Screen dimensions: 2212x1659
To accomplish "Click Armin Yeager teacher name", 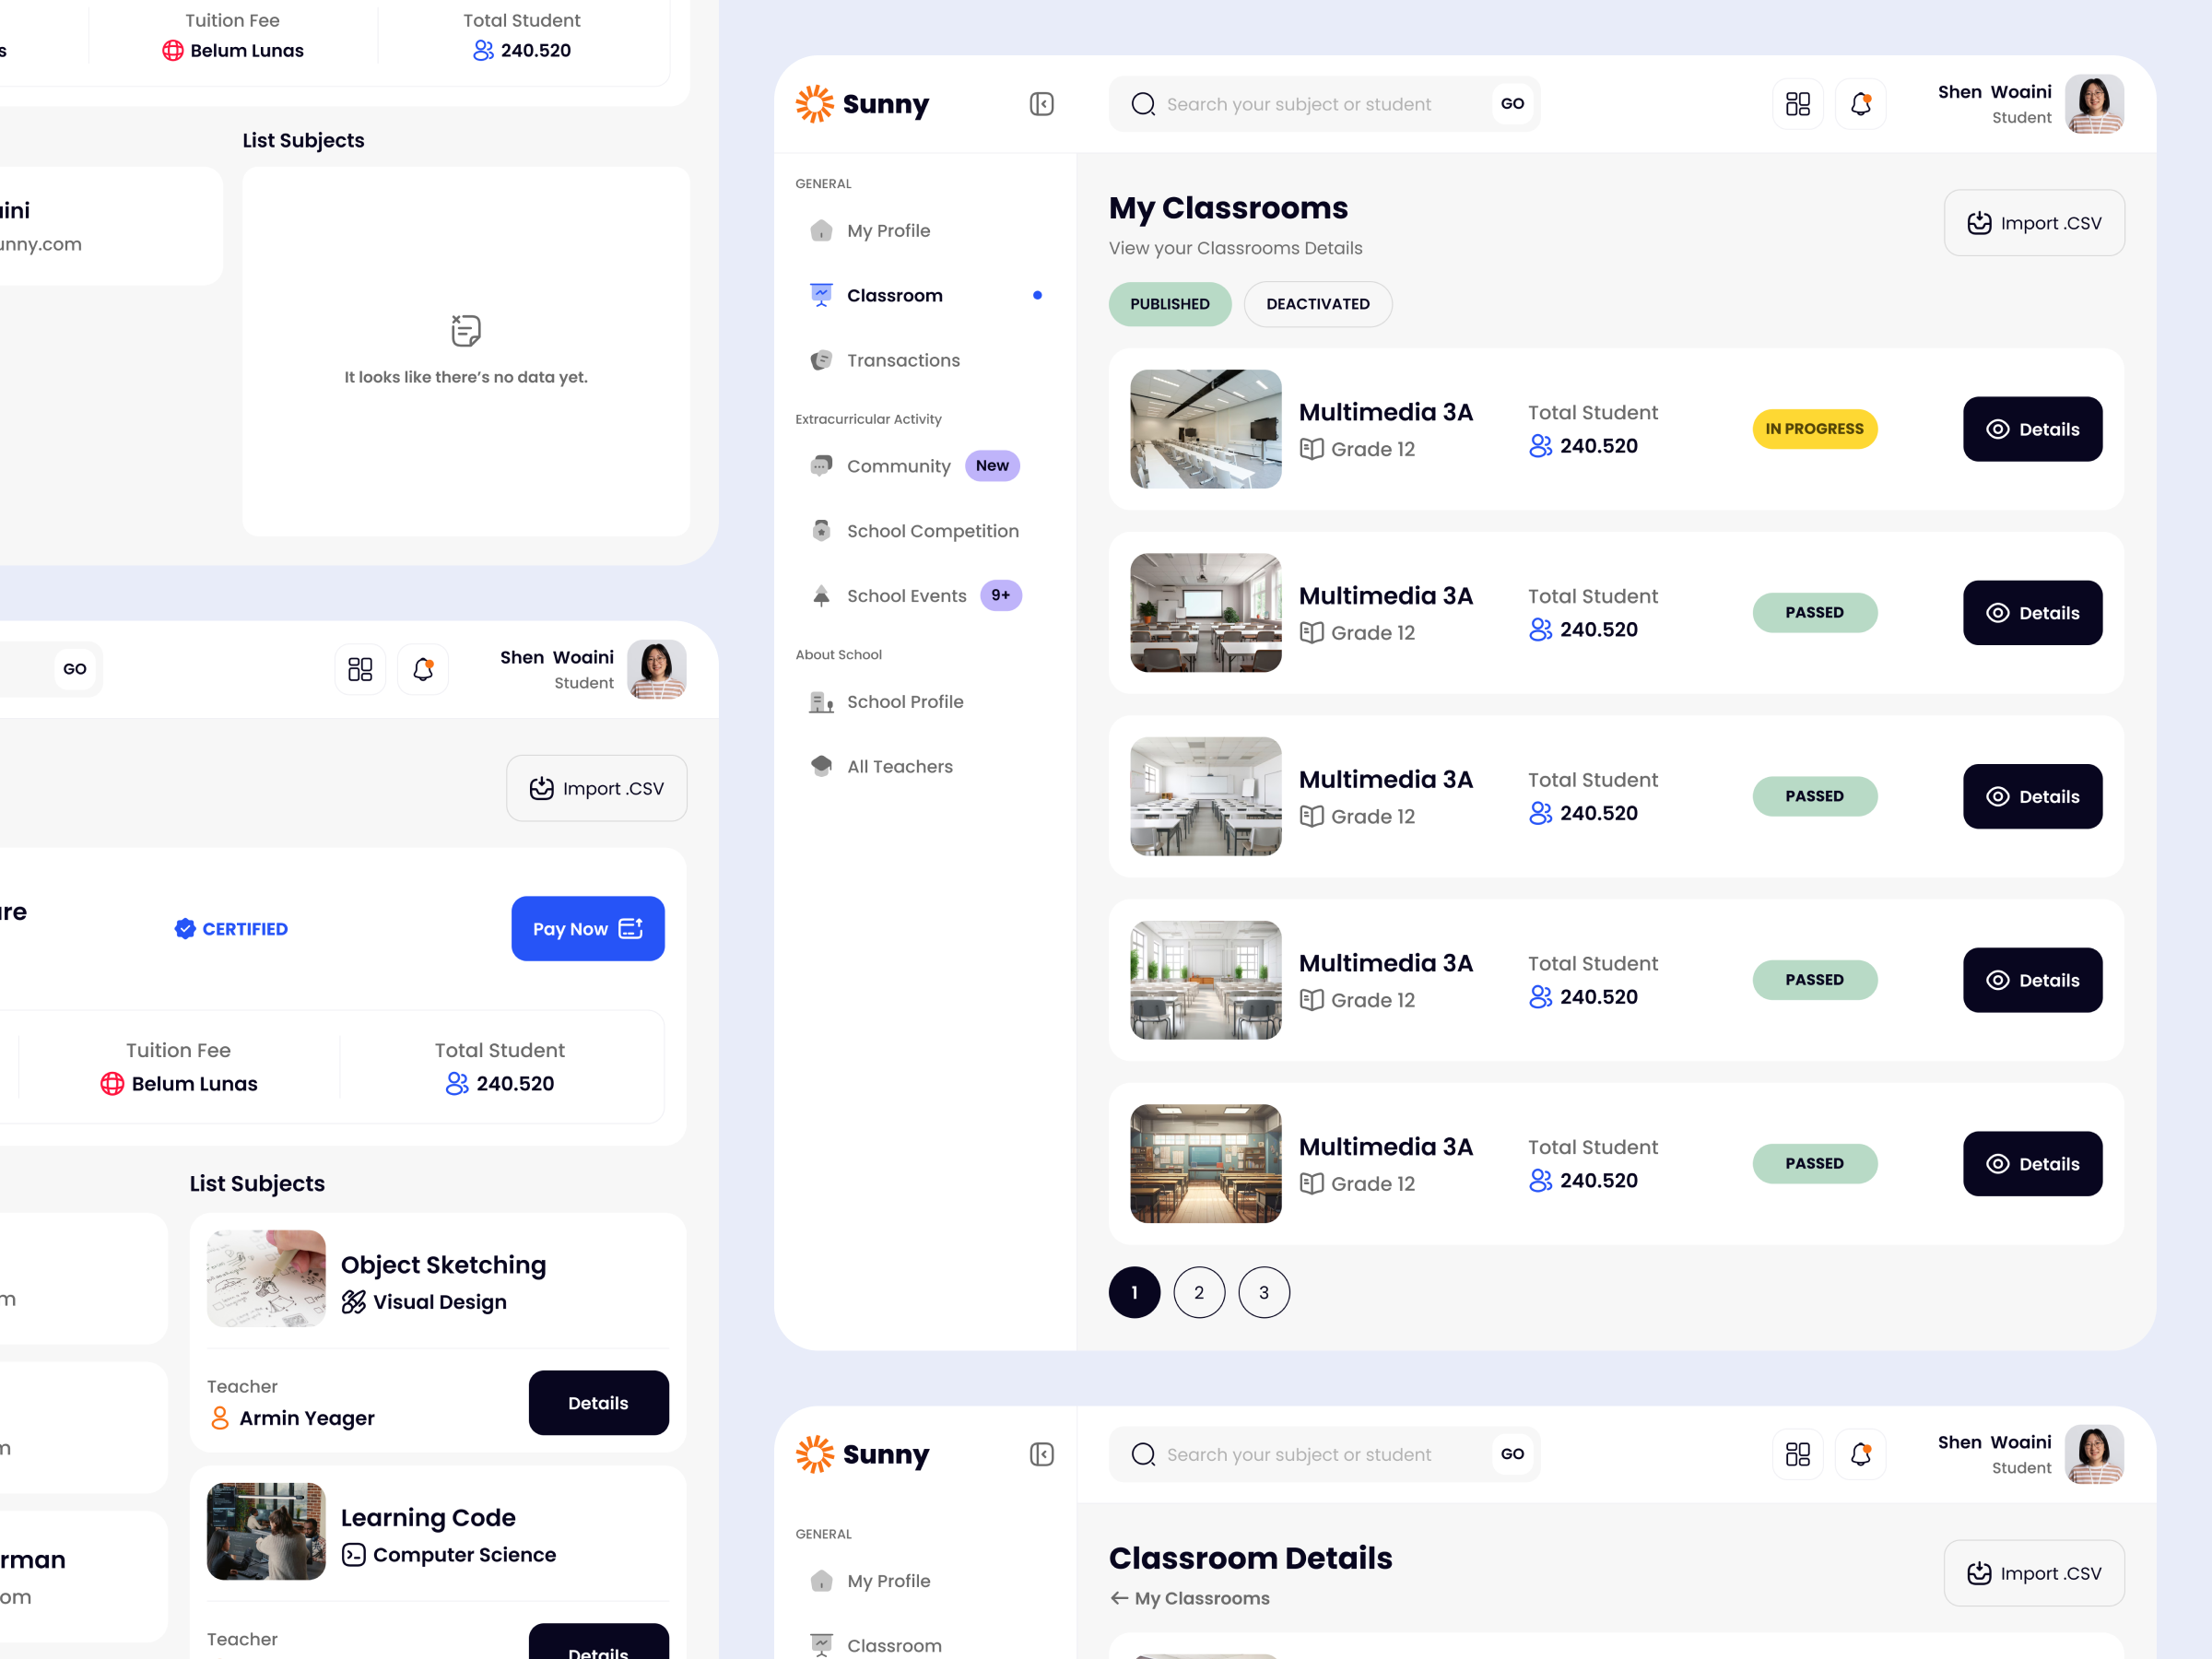I will click(307, 1418).
